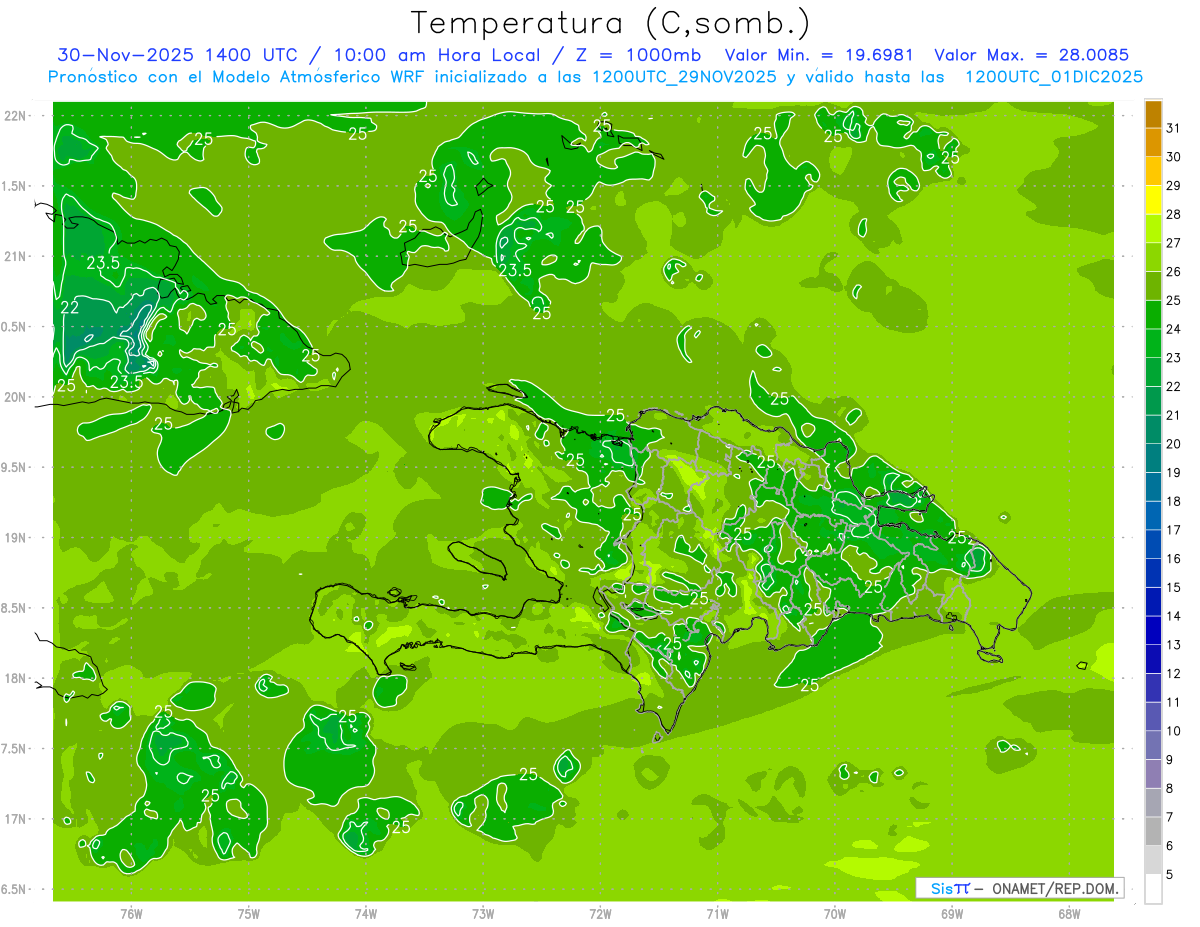Click the legend value 5
Viewport: 1200px width, 927px height.
pos(1170,874)
